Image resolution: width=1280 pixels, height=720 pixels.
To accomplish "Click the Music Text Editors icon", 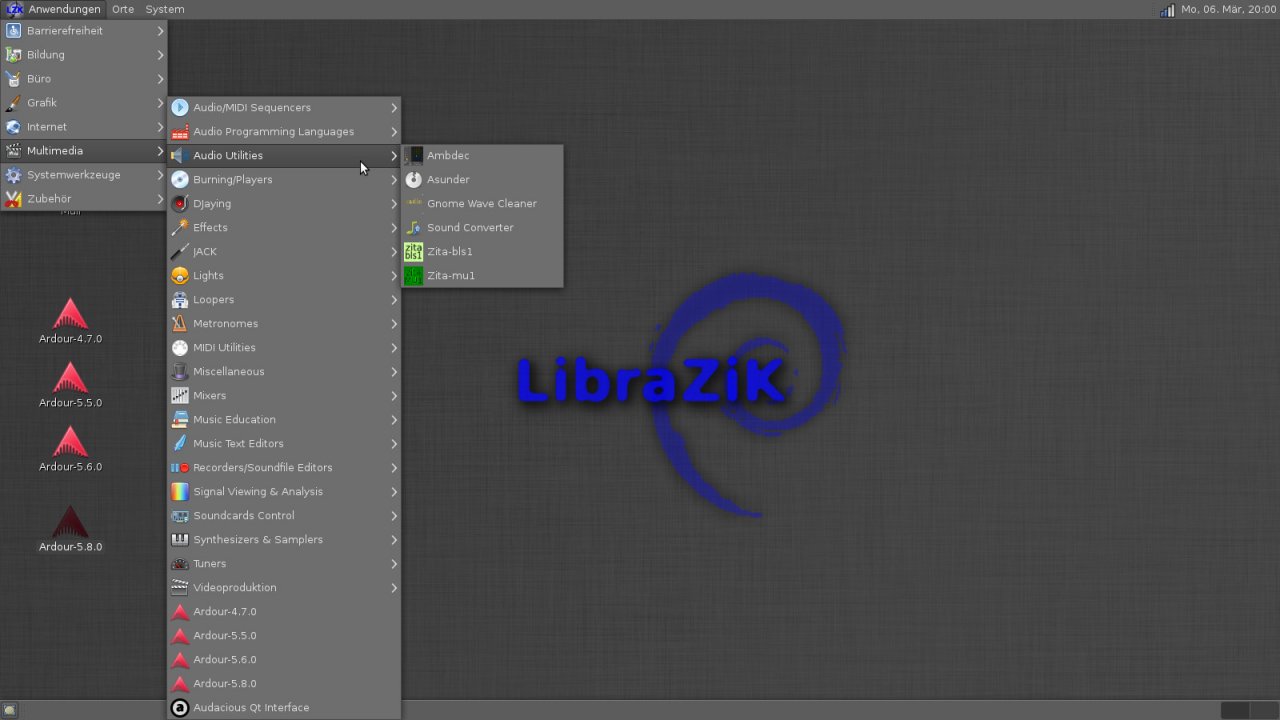I will pyautogui.click(x=180, y=444).
